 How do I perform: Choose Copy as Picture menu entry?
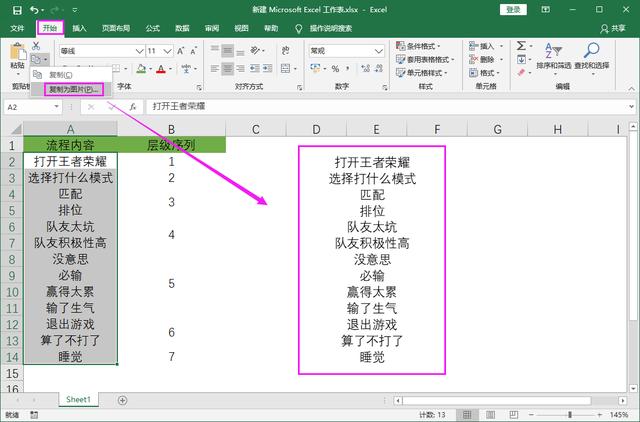74,89
